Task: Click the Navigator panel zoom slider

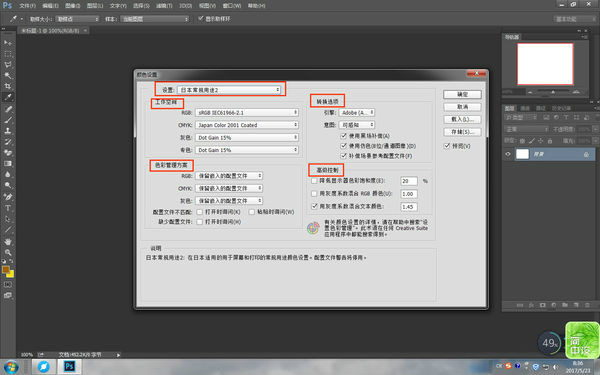Action: [553, 92]
